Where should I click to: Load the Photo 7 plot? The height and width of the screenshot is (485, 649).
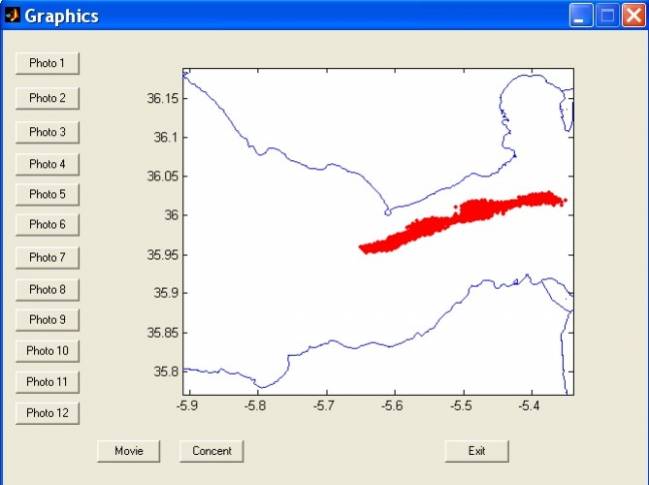(47, 258)
